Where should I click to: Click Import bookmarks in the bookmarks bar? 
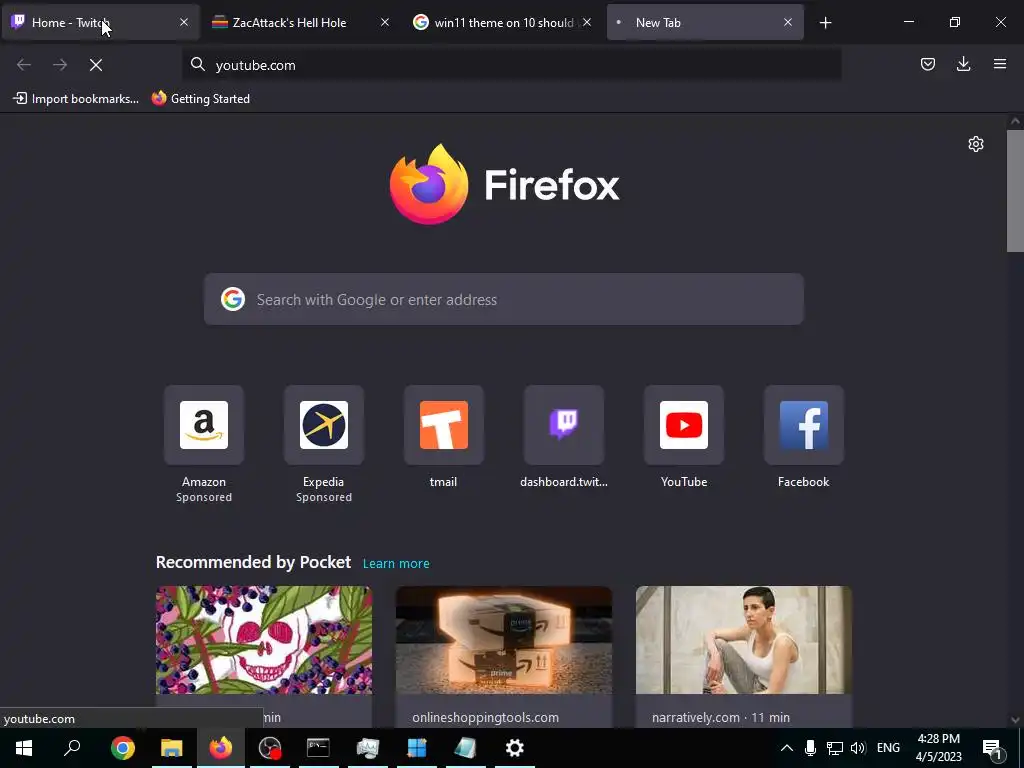point(76,99)
